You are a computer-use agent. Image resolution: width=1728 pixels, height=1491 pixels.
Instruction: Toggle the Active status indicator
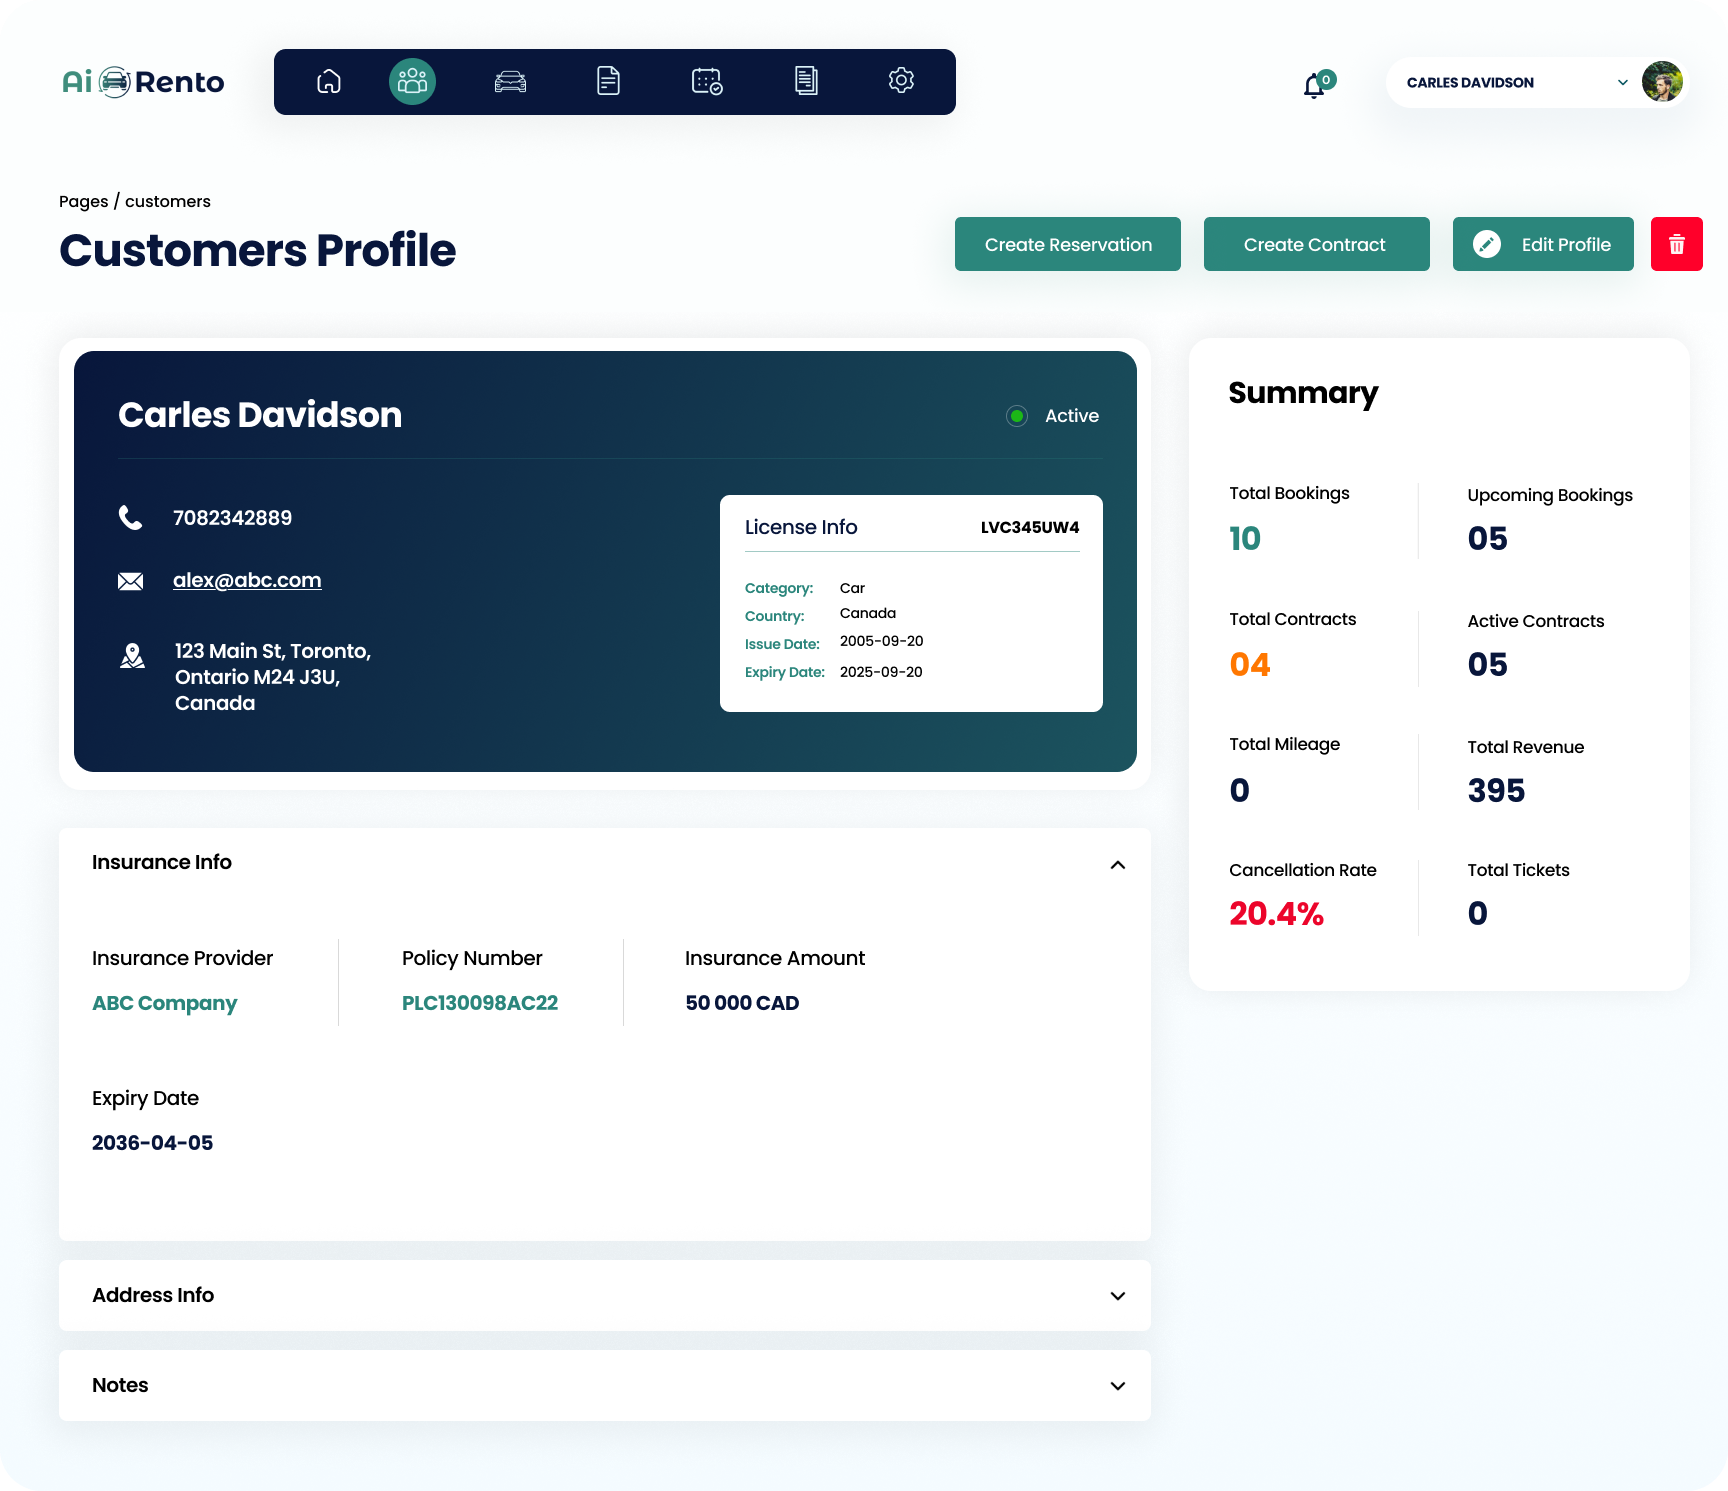point(1016,416)
